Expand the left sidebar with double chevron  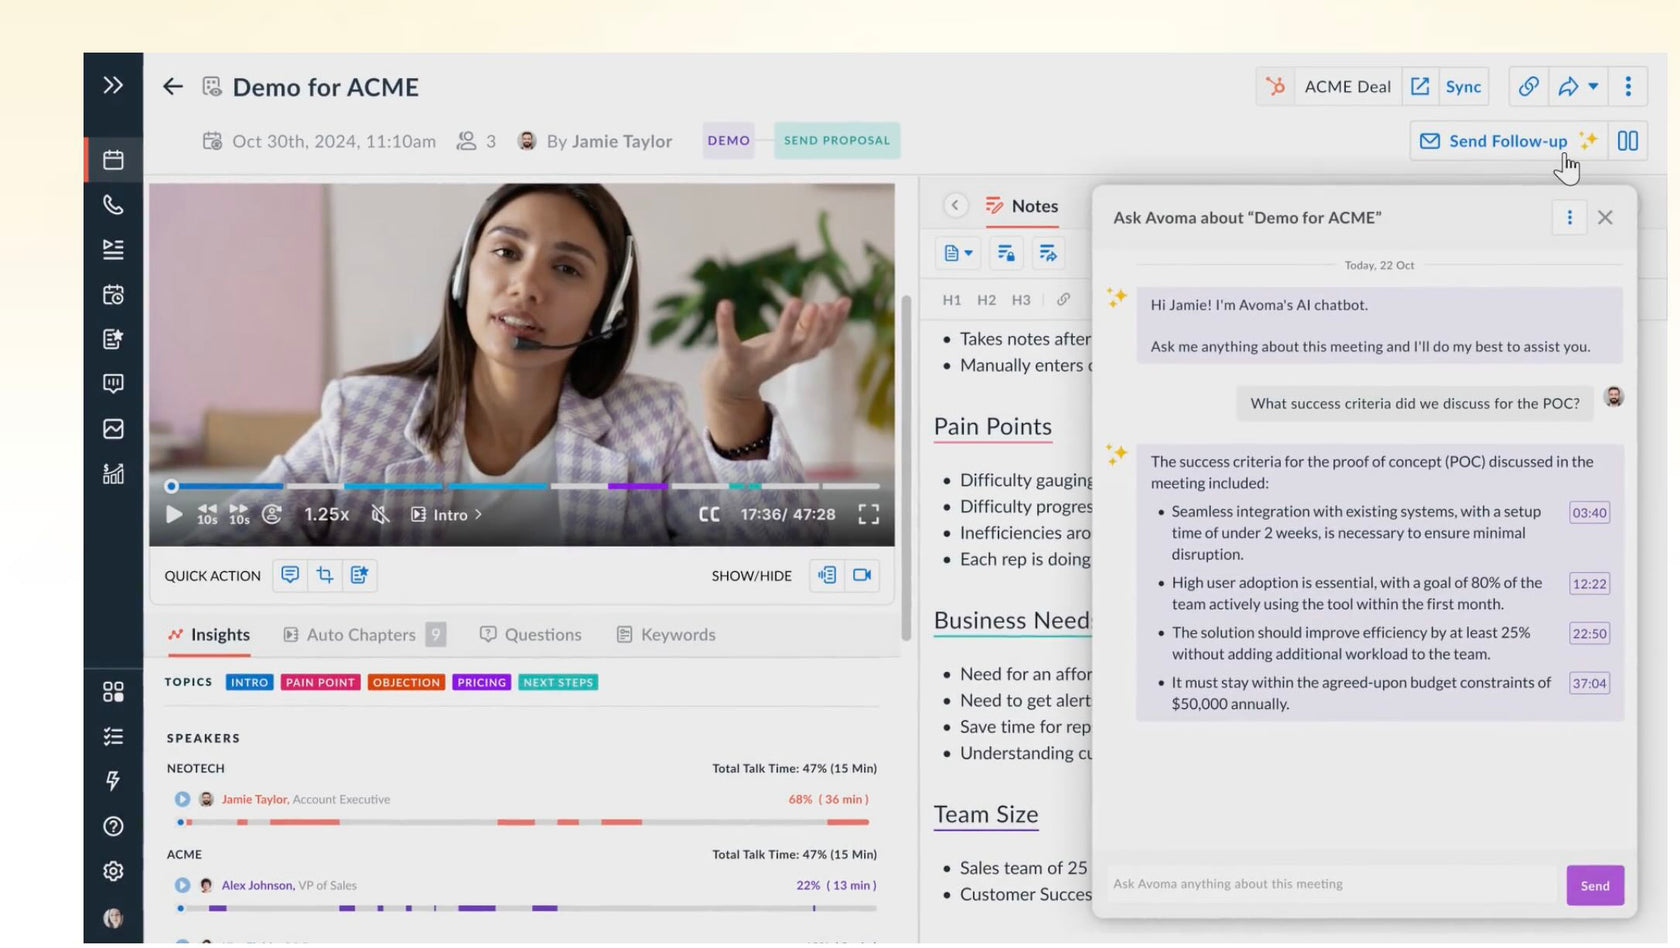113,85
